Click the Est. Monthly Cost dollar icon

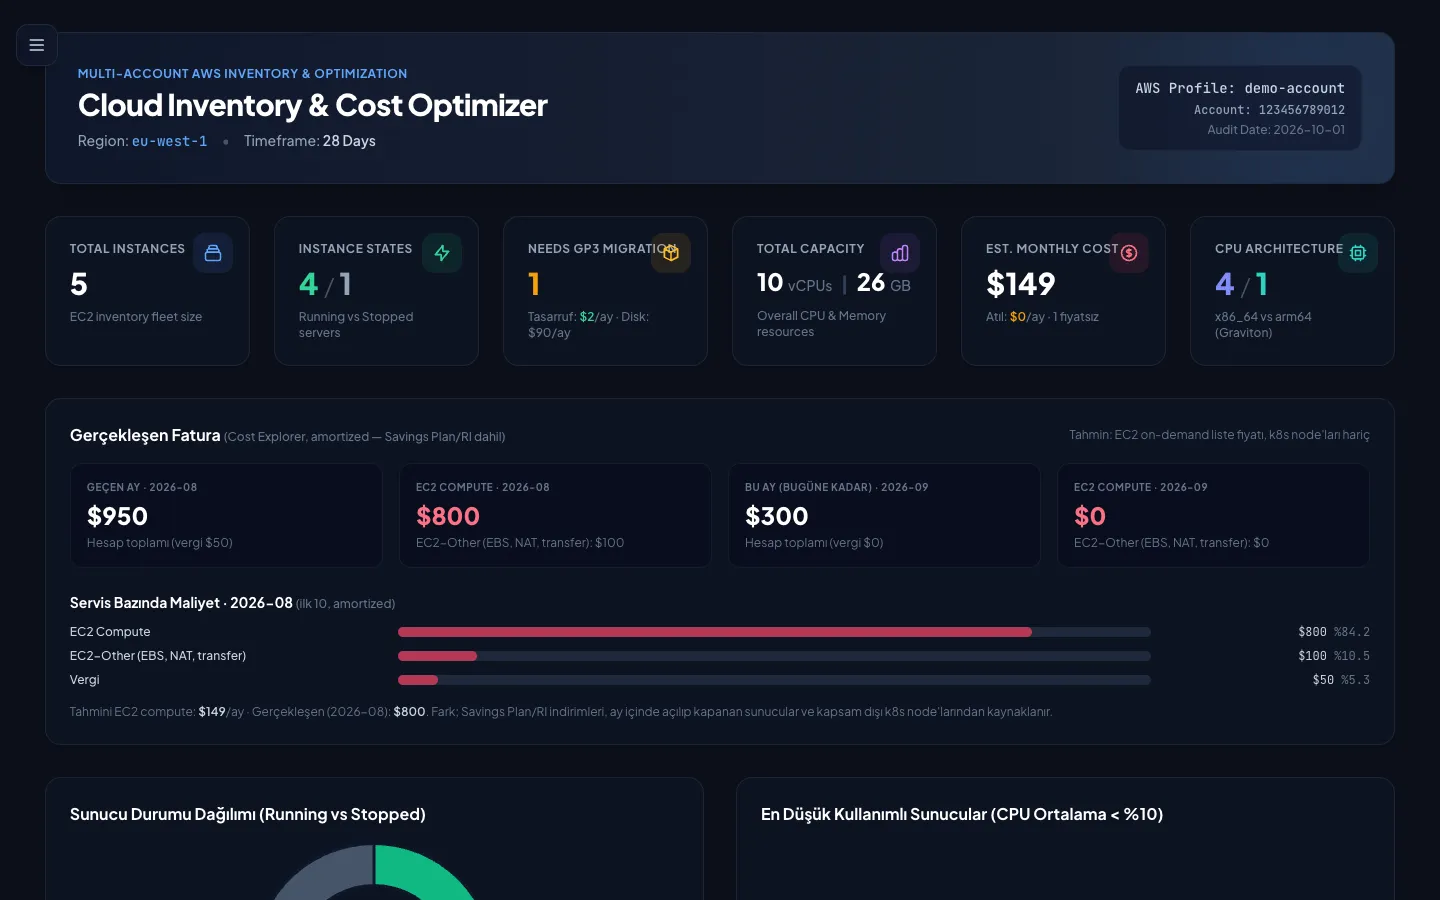coord(1129,253)
